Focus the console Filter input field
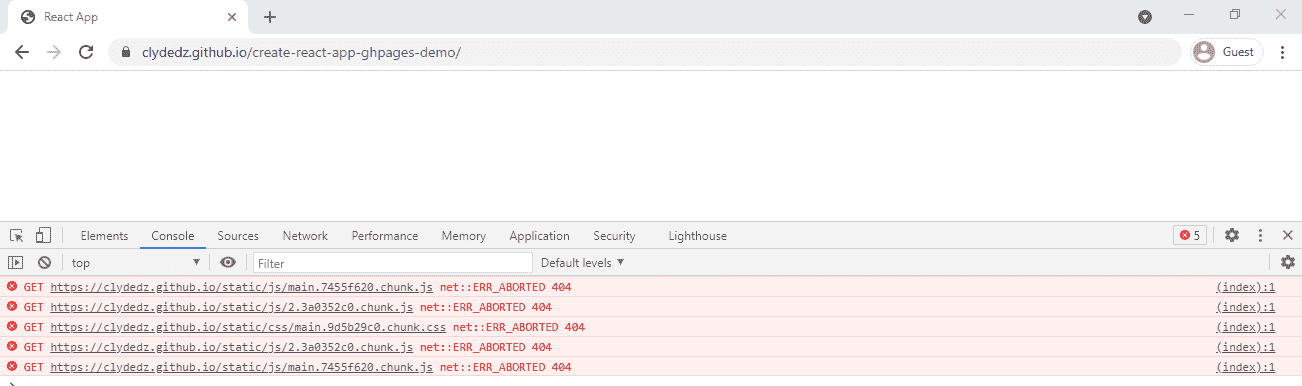The height and width of the screenshot is (386, 1302). [x=392, y=263]
